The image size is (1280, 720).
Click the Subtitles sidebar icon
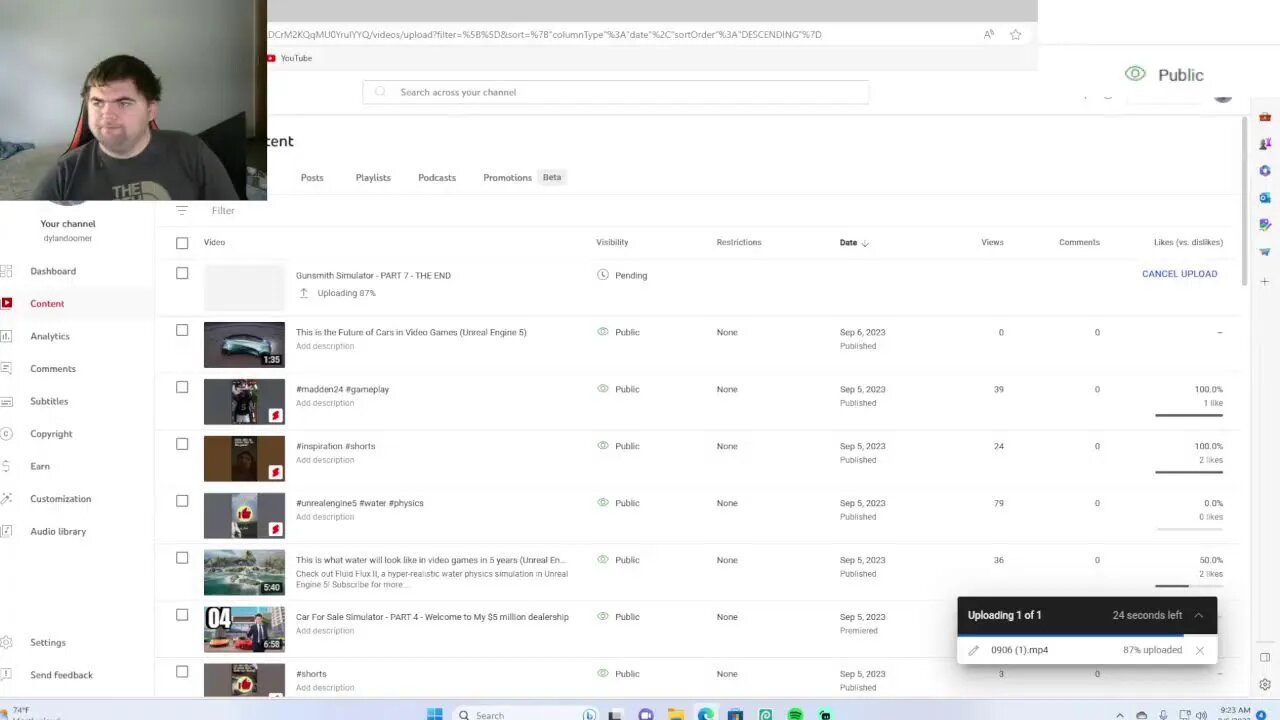coord(7,401)
